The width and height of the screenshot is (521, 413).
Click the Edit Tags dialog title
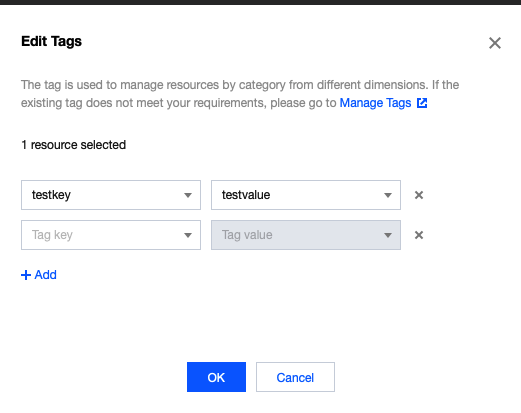pos(51,42)
